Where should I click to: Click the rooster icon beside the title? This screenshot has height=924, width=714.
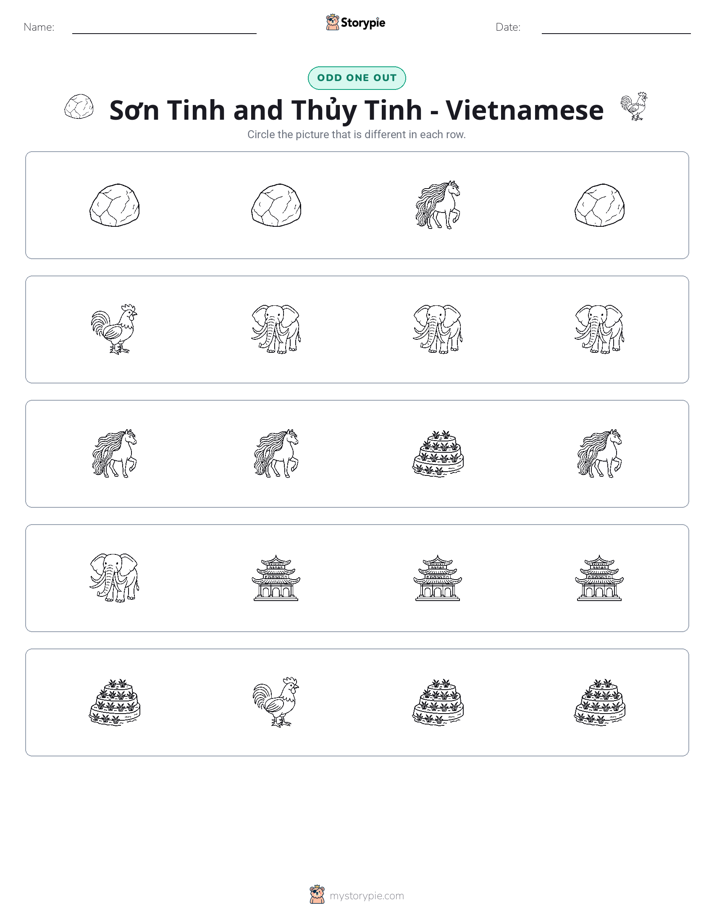click(634, 107)
